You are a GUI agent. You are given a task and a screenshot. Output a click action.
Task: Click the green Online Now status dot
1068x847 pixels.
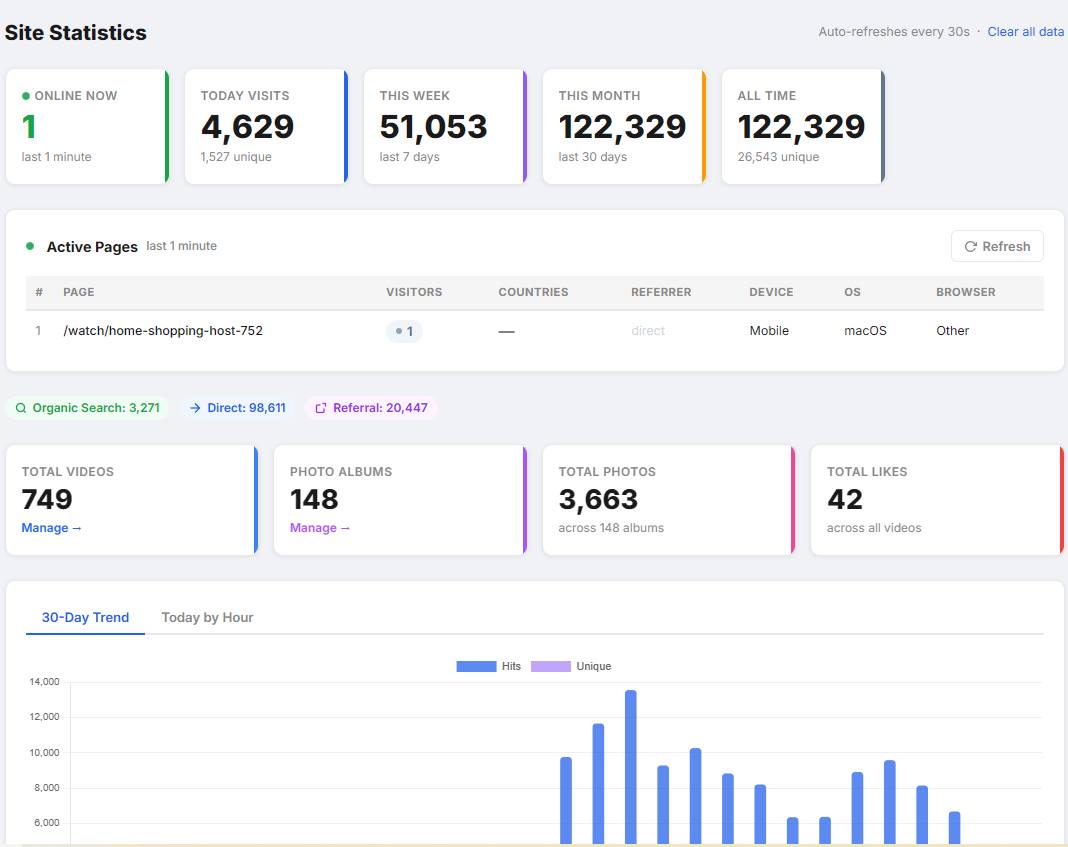tap(26, 96)
